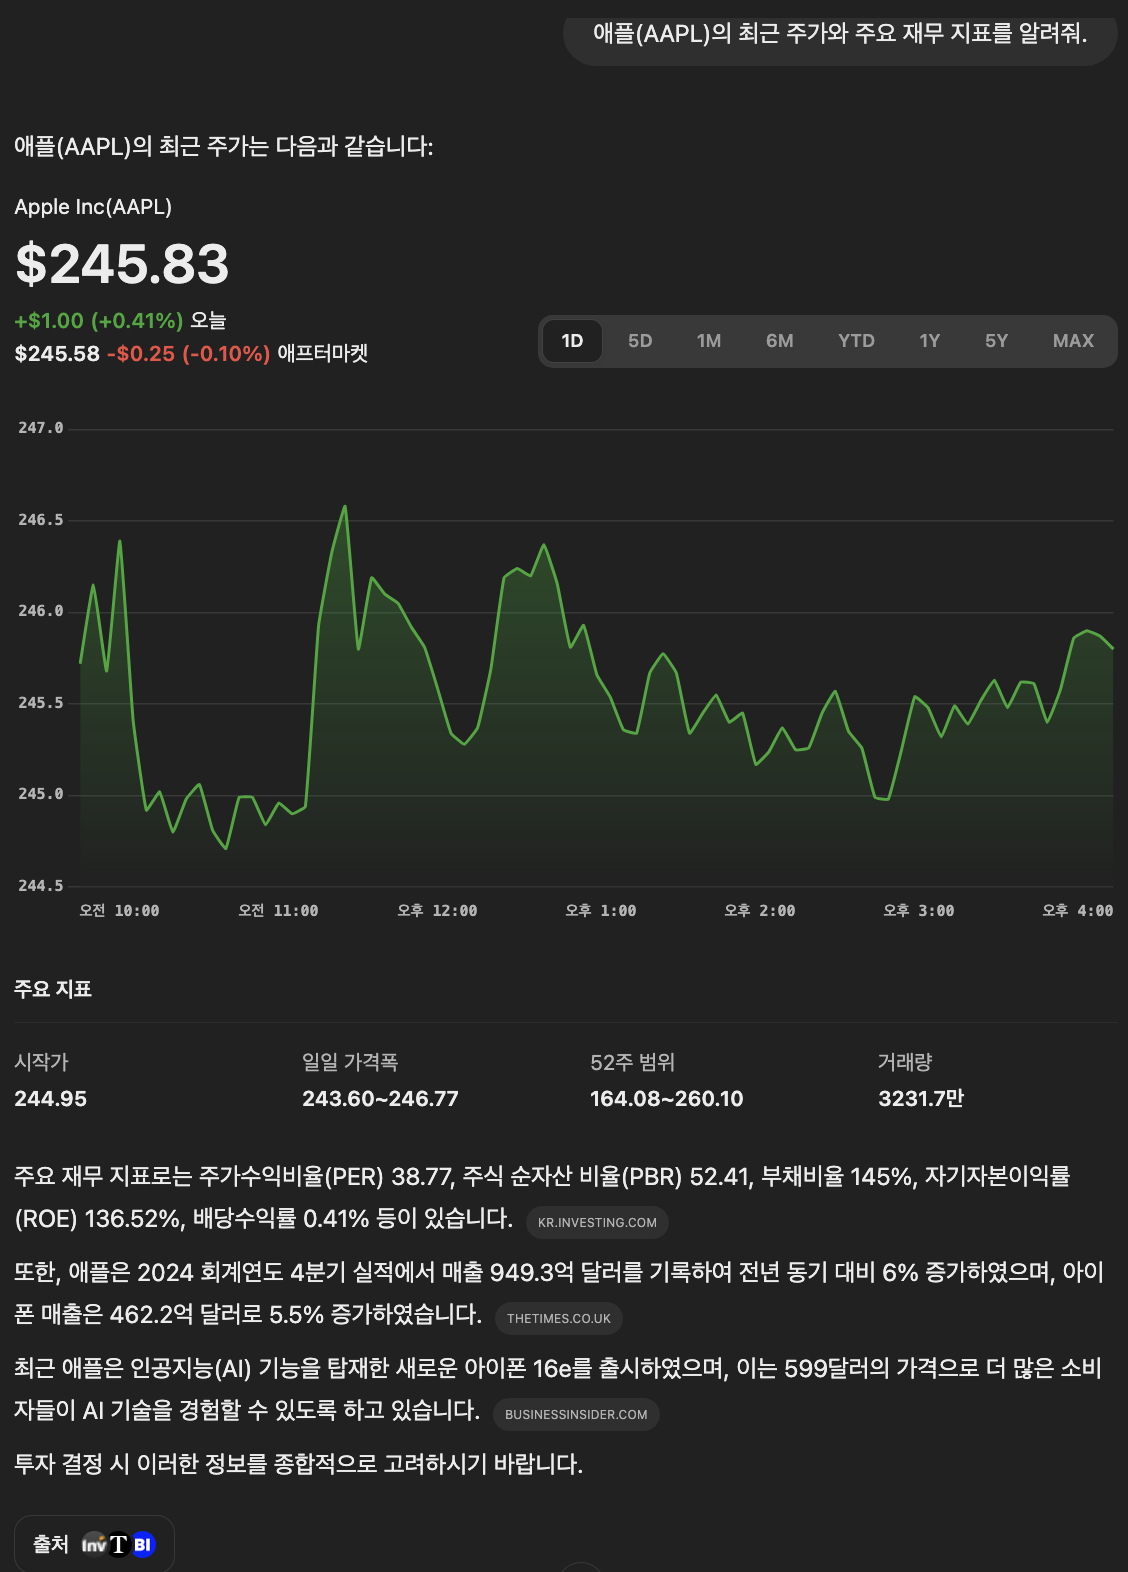Click the 거래량 label
Screen dimensions: 1128x1572
pyautogui.click(x=905, y=1062)
